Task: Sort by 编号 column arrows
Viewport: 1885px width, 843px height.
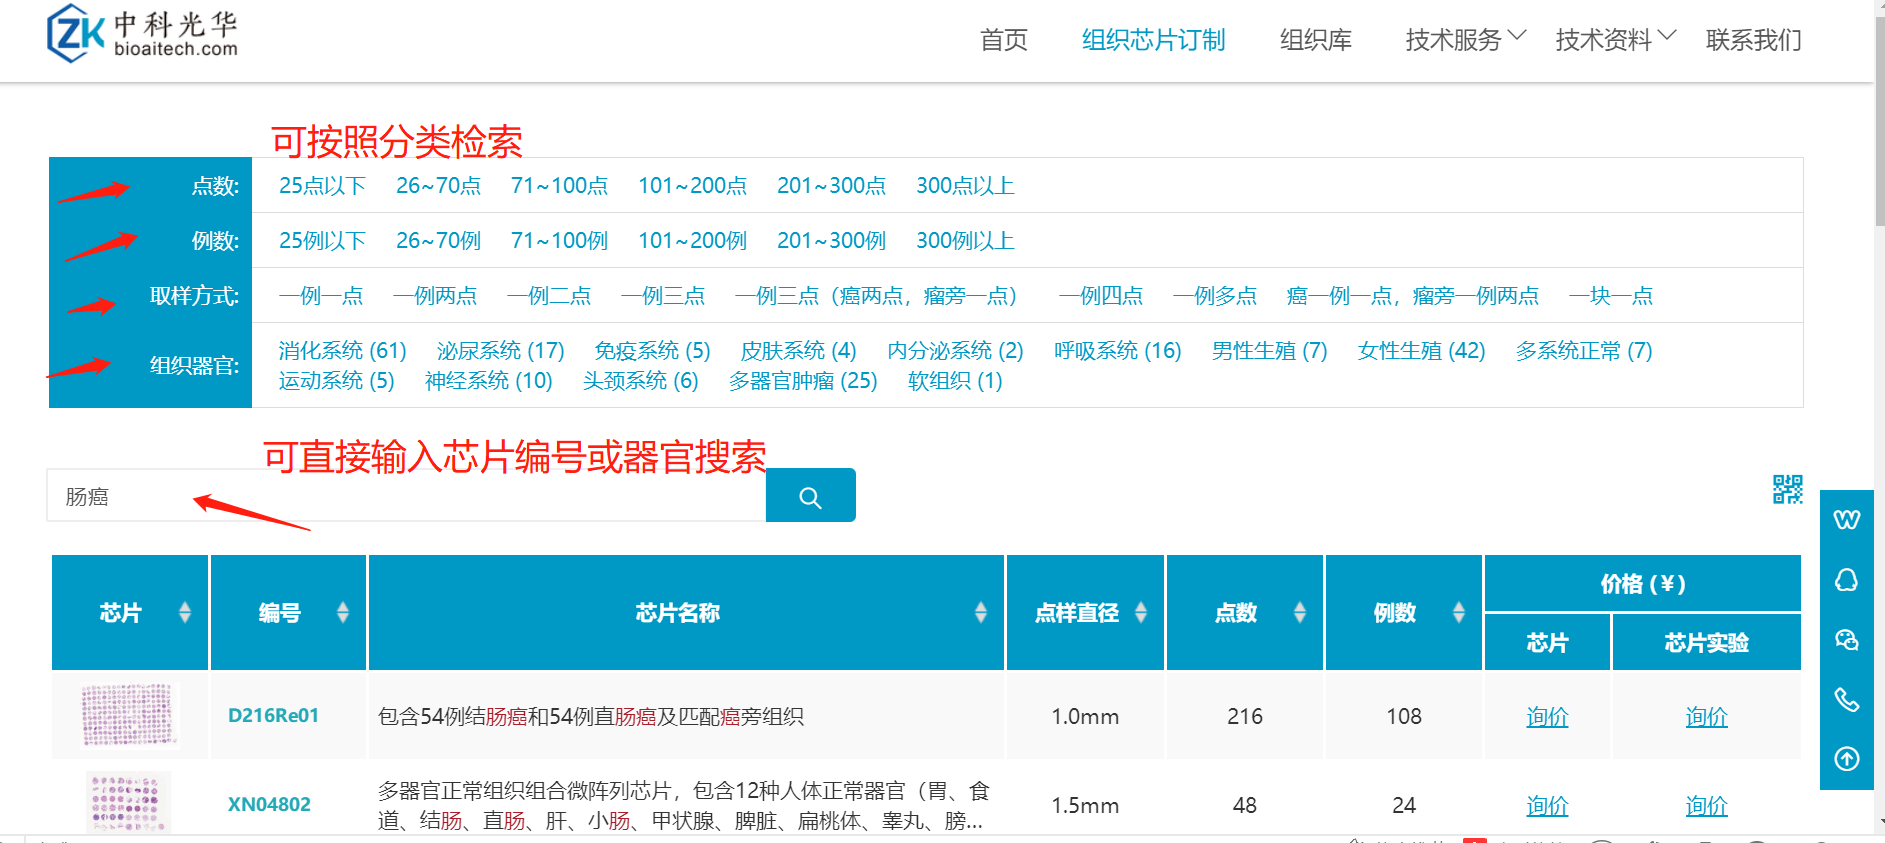Action: (x=343, y=612)
